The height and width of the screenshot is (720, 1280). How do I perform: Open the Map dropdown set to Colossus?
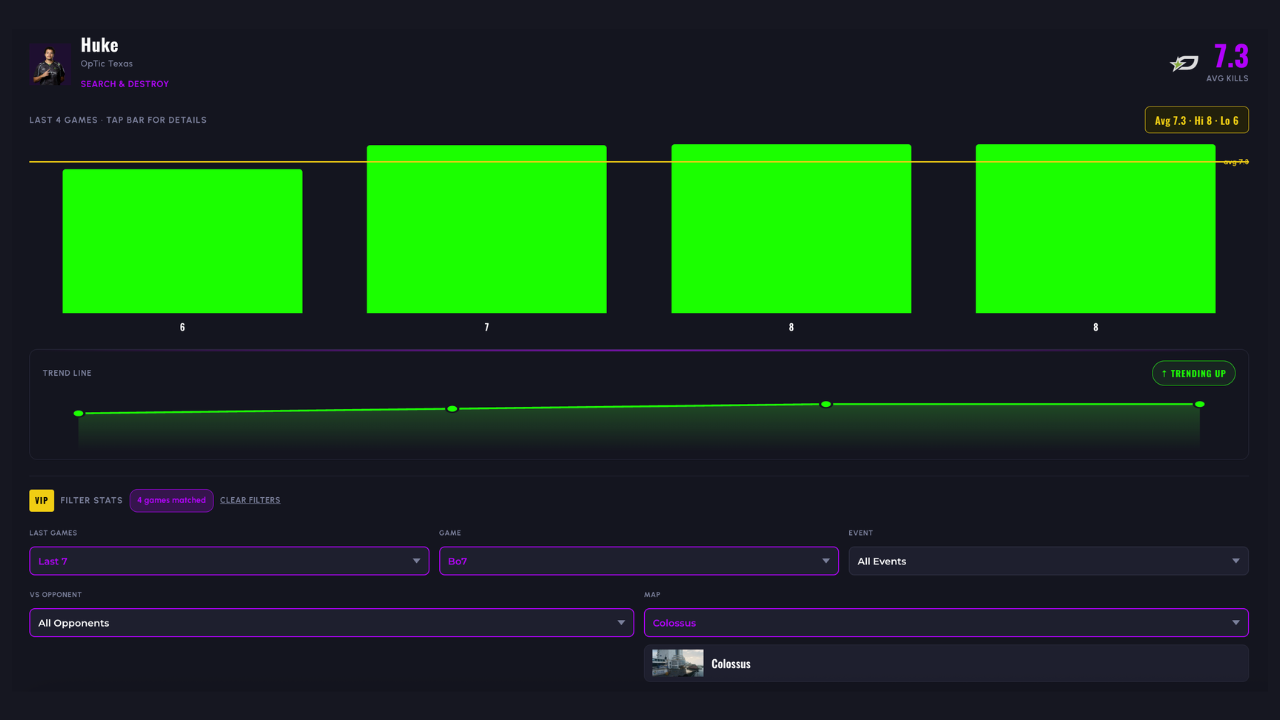[946, 623]
